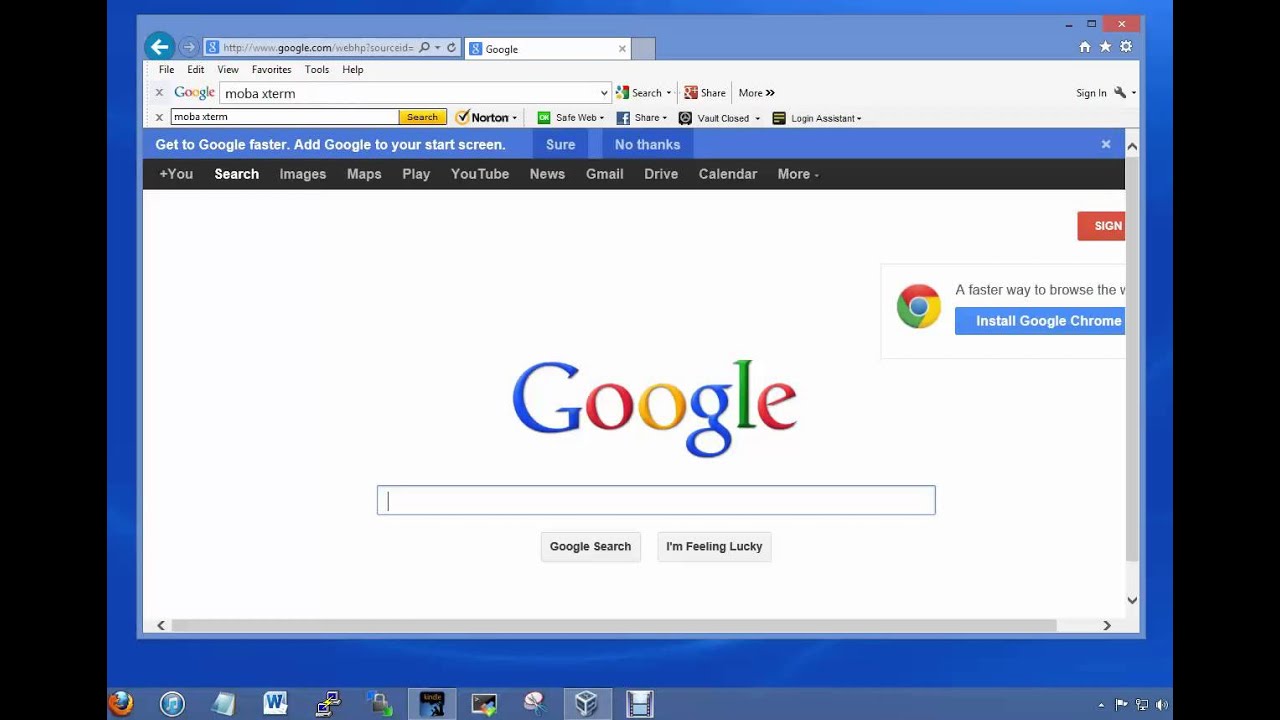Open the Edit menu
The image size is (1280, 720).
(x=196, y=70)
